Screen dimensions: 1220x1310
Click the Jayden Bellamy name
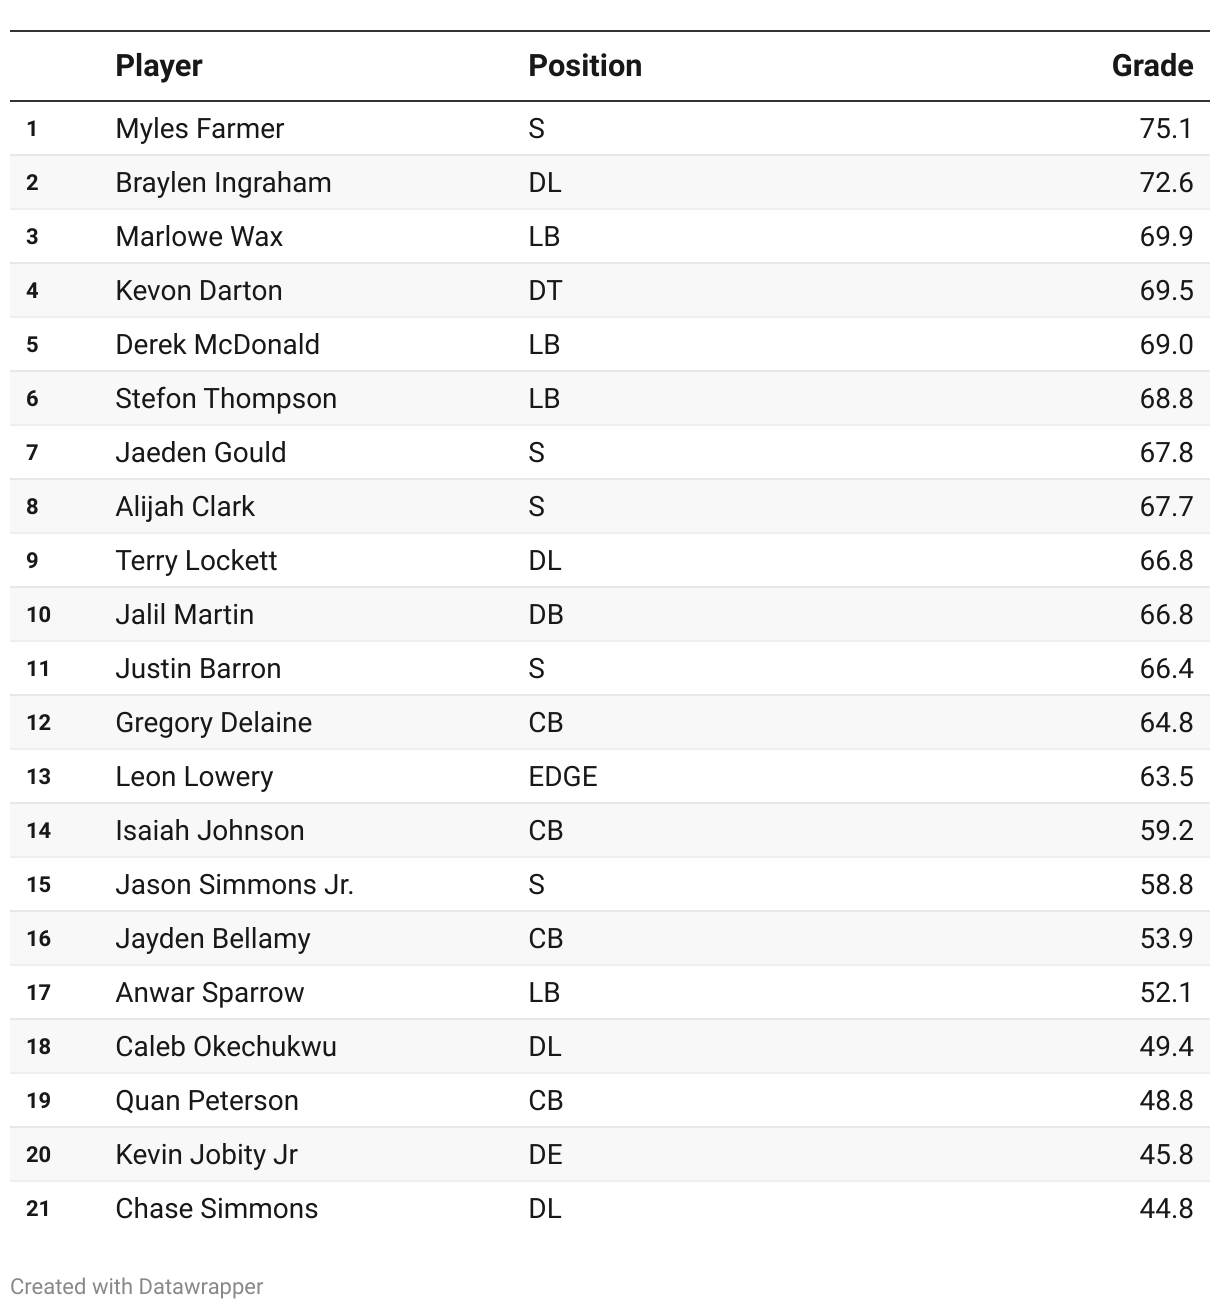[x=213, y=938]
